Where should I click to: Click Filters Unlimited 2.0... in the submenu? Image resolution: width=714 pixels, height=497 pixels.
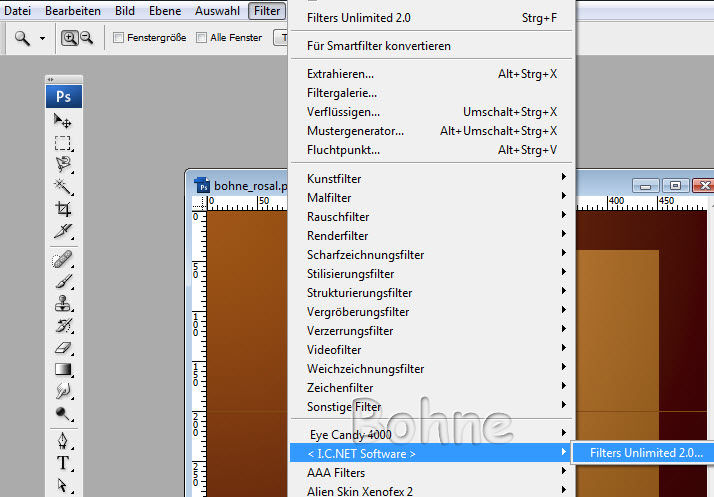[x=645, y=453]
